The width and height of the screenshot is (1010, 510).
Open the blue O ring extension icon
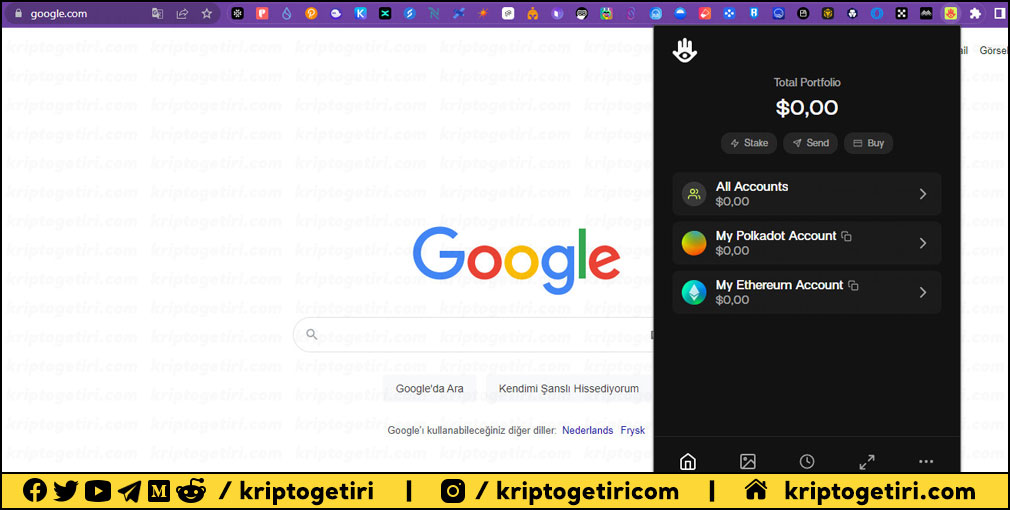click(877, 13)
